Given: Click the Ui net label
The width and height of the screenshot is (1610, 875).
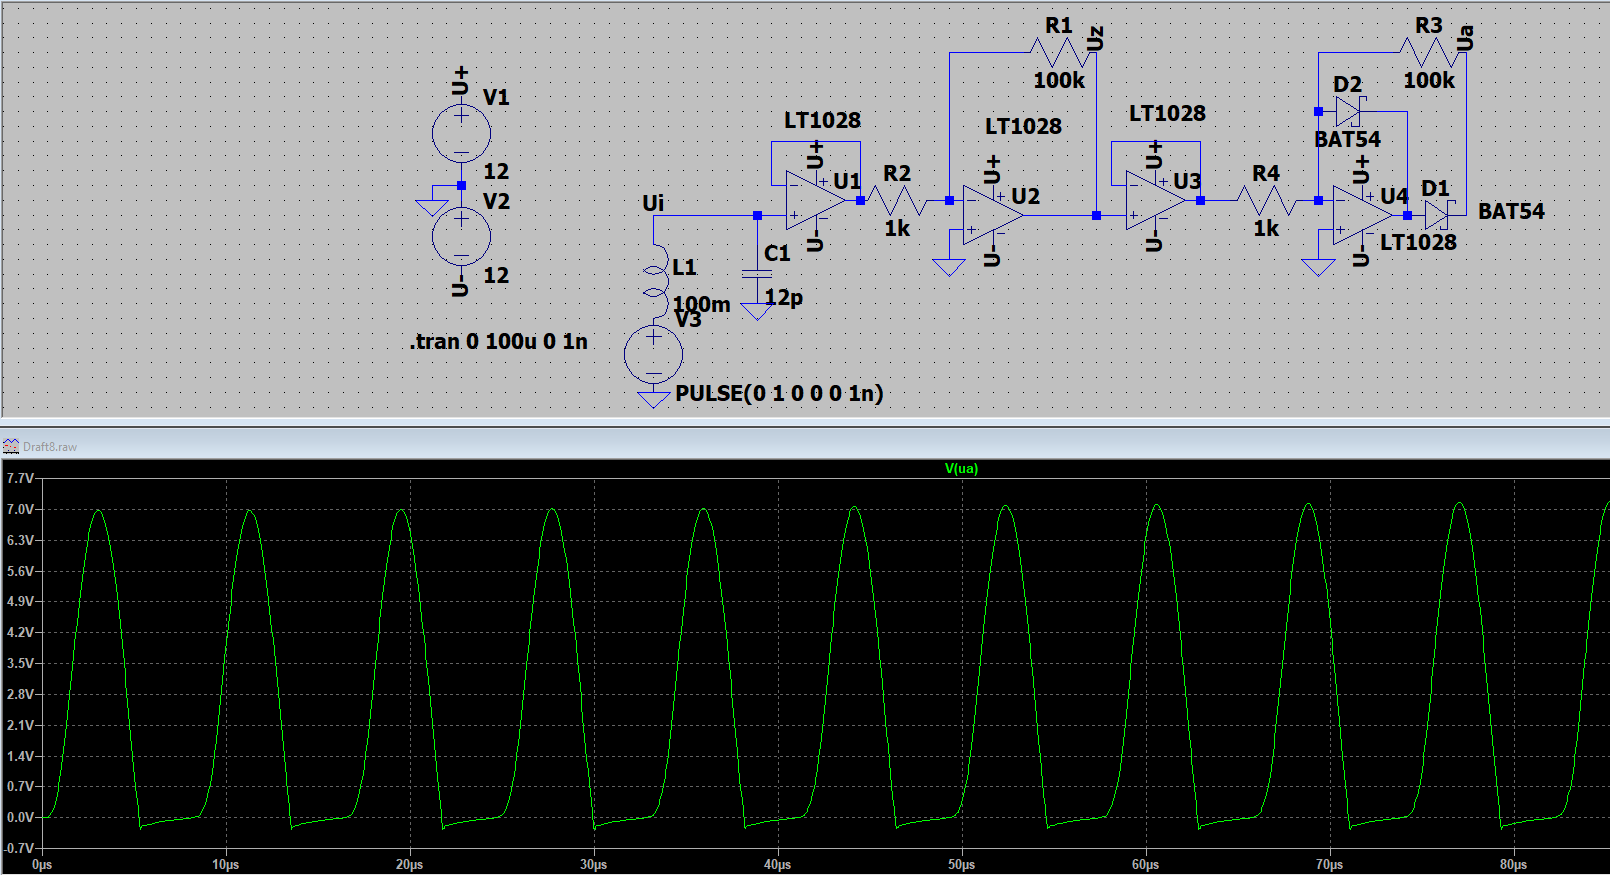Looking at the screenshot, I should coord(653,203).
